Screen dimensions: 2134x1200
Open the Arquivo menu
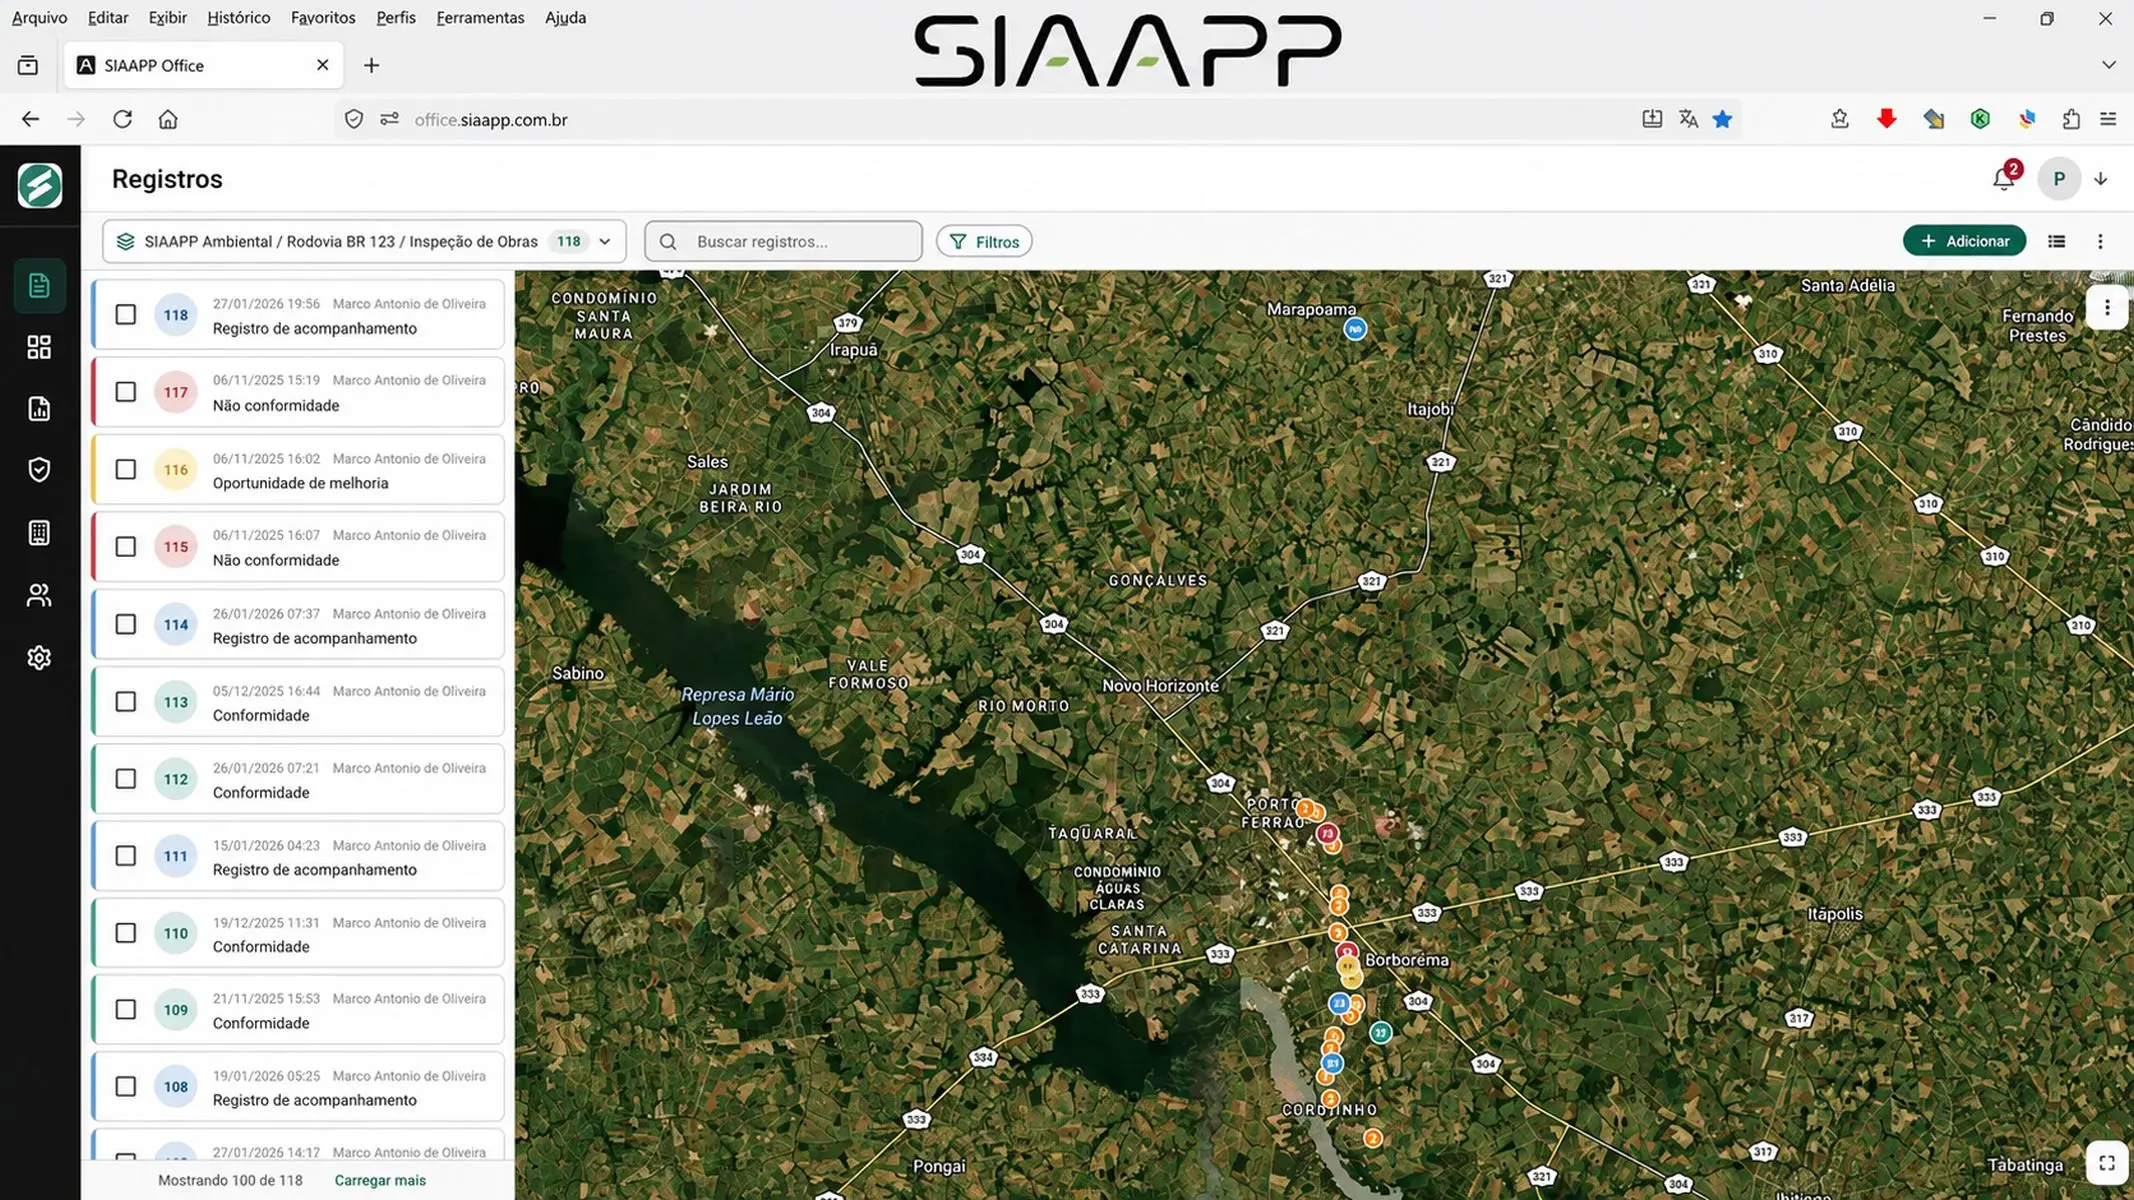point(39,17)
